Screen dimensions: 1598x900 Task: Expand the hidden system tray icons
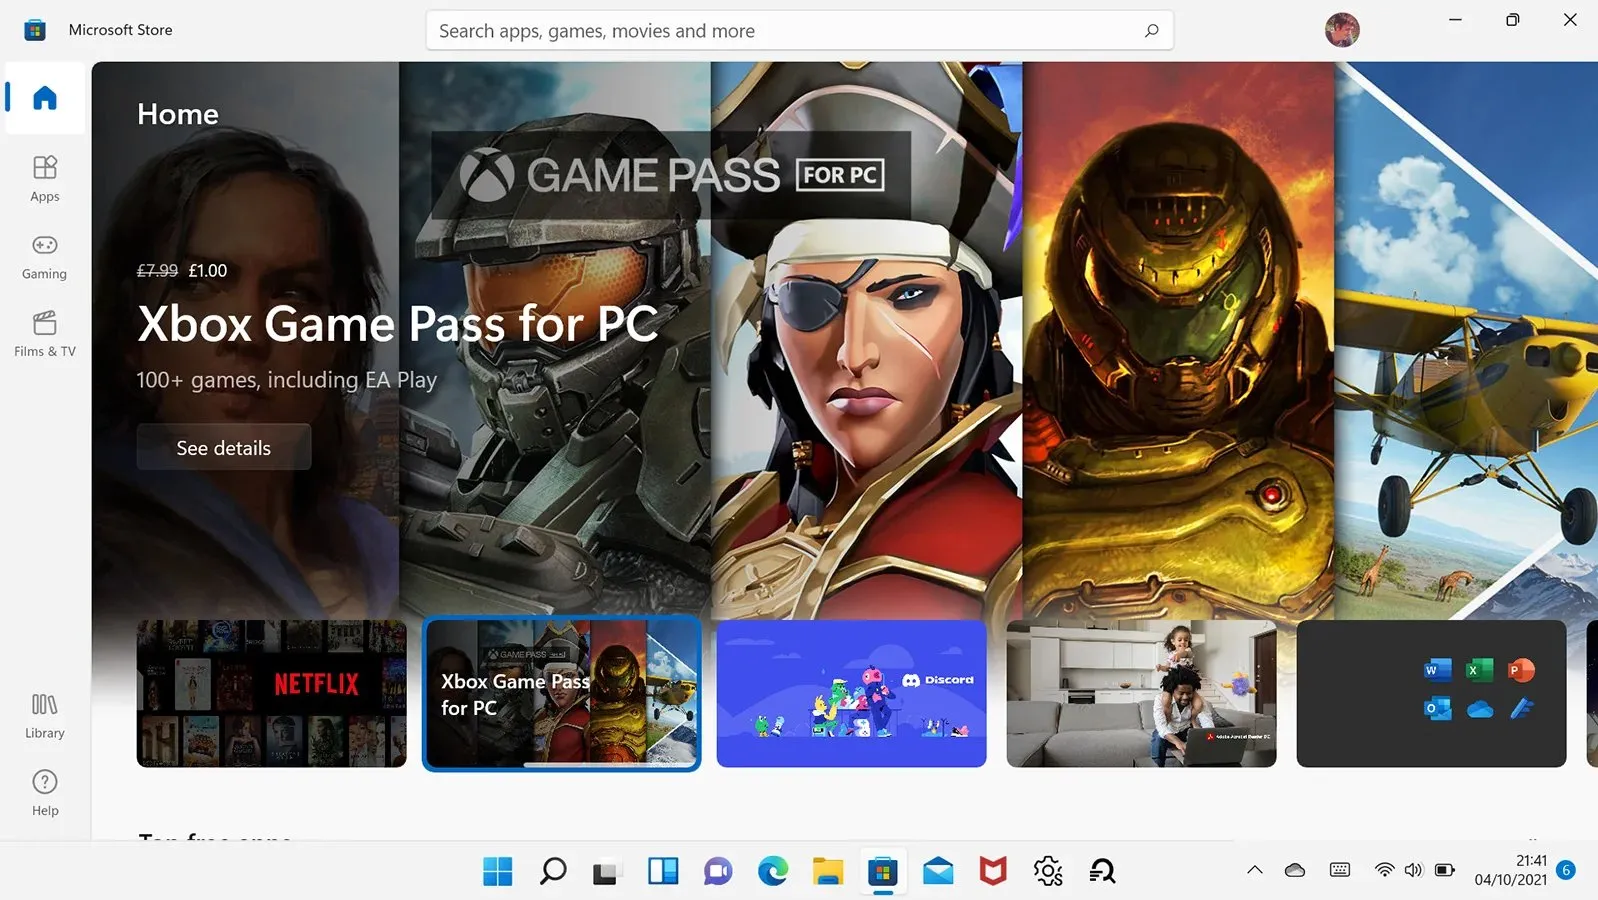1254,870
